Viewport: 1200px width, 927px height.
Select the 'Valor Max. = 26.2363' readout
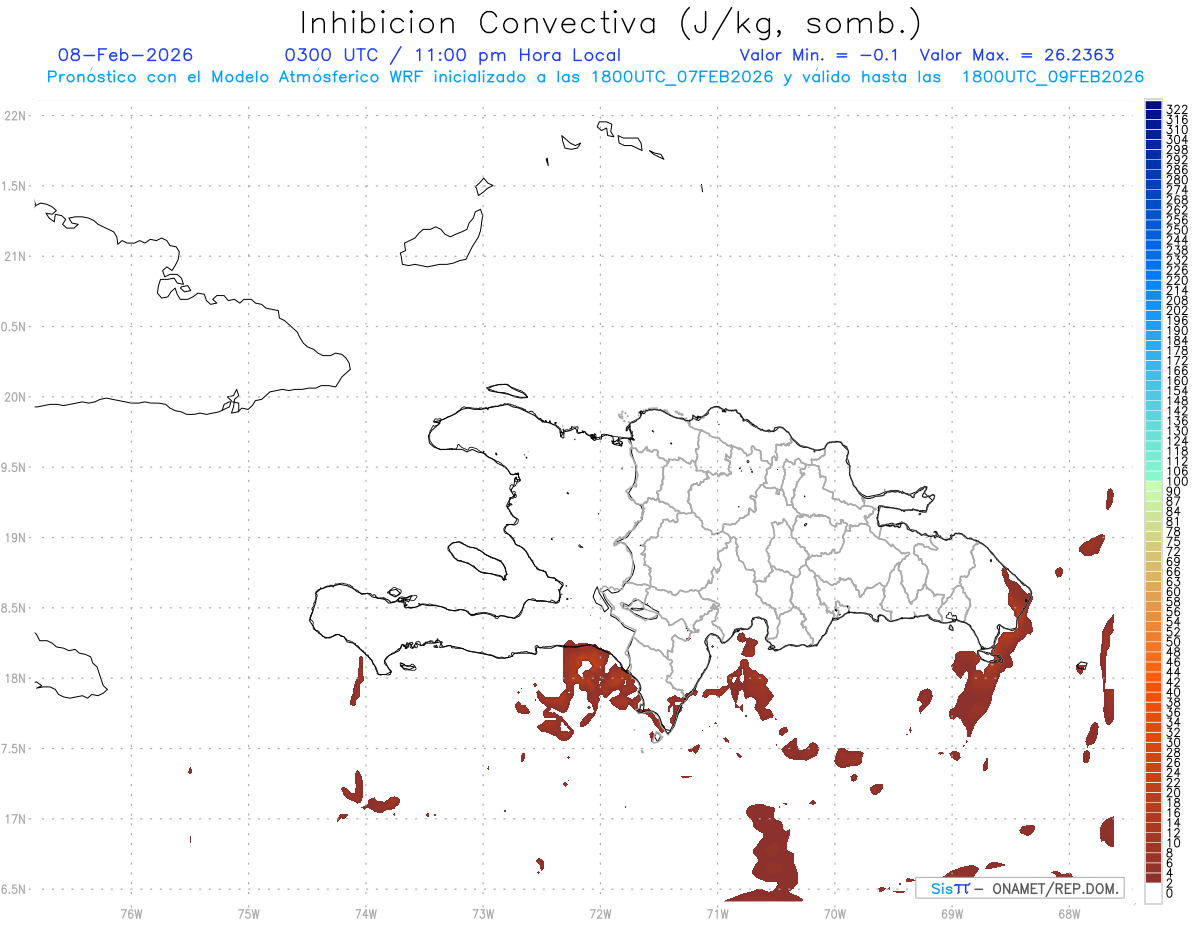tap(1016, 55)
